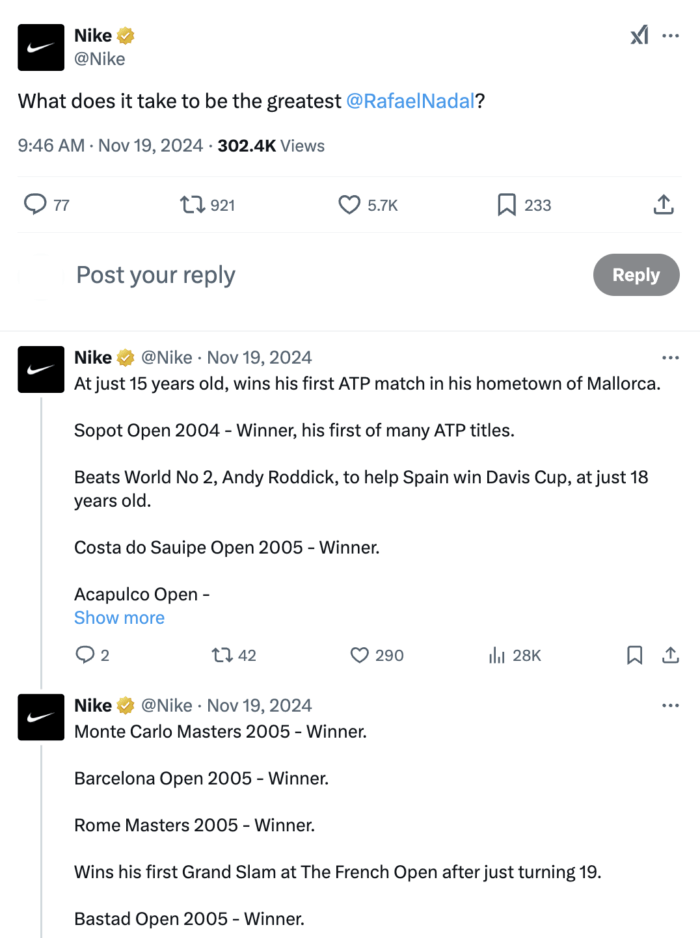This screenshot has height=938, width=700.
Task: Open the Nike profile avatar at top
Action: [41, 47]
